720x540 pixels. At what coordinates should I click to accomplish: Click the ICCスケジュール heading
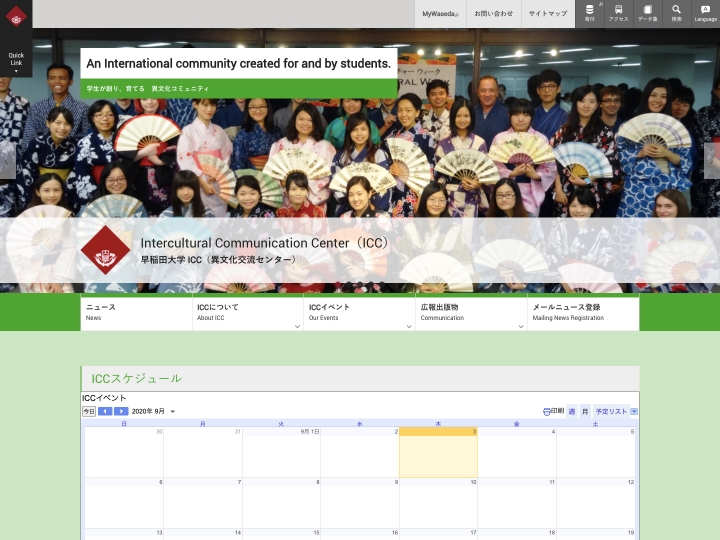(136, 378)
